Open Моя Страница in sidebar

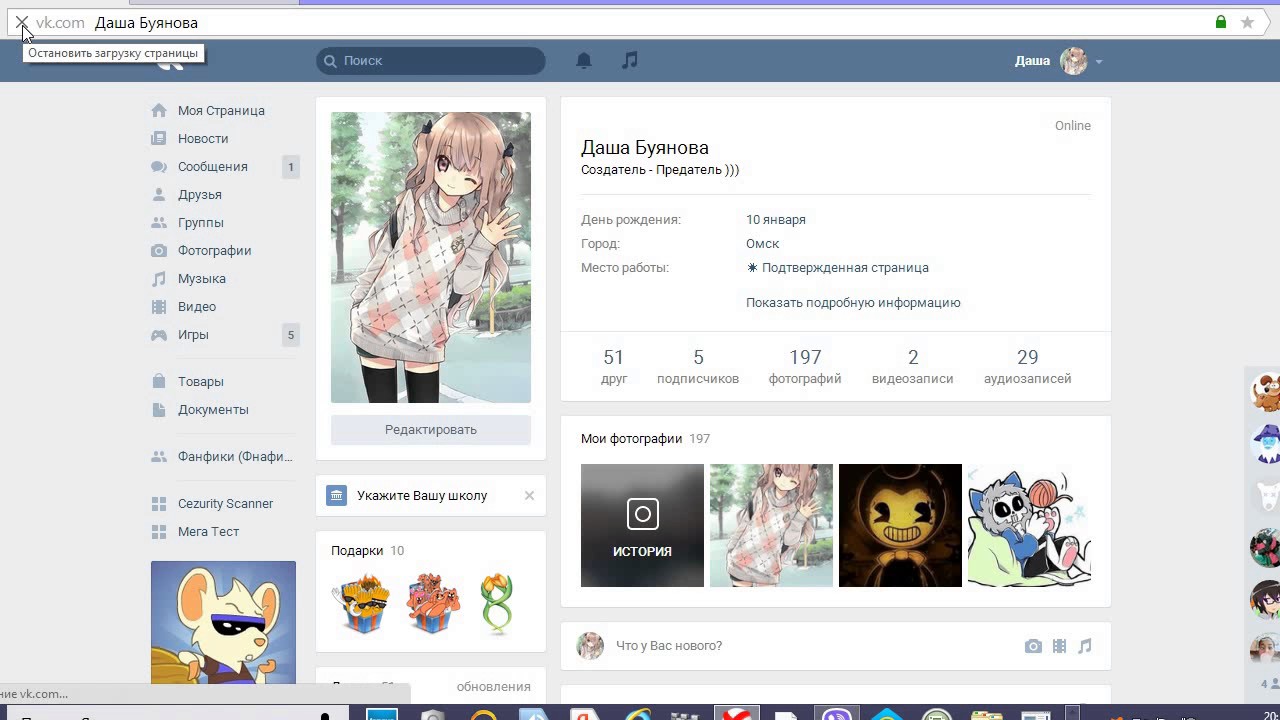click(x=221, y=110)
